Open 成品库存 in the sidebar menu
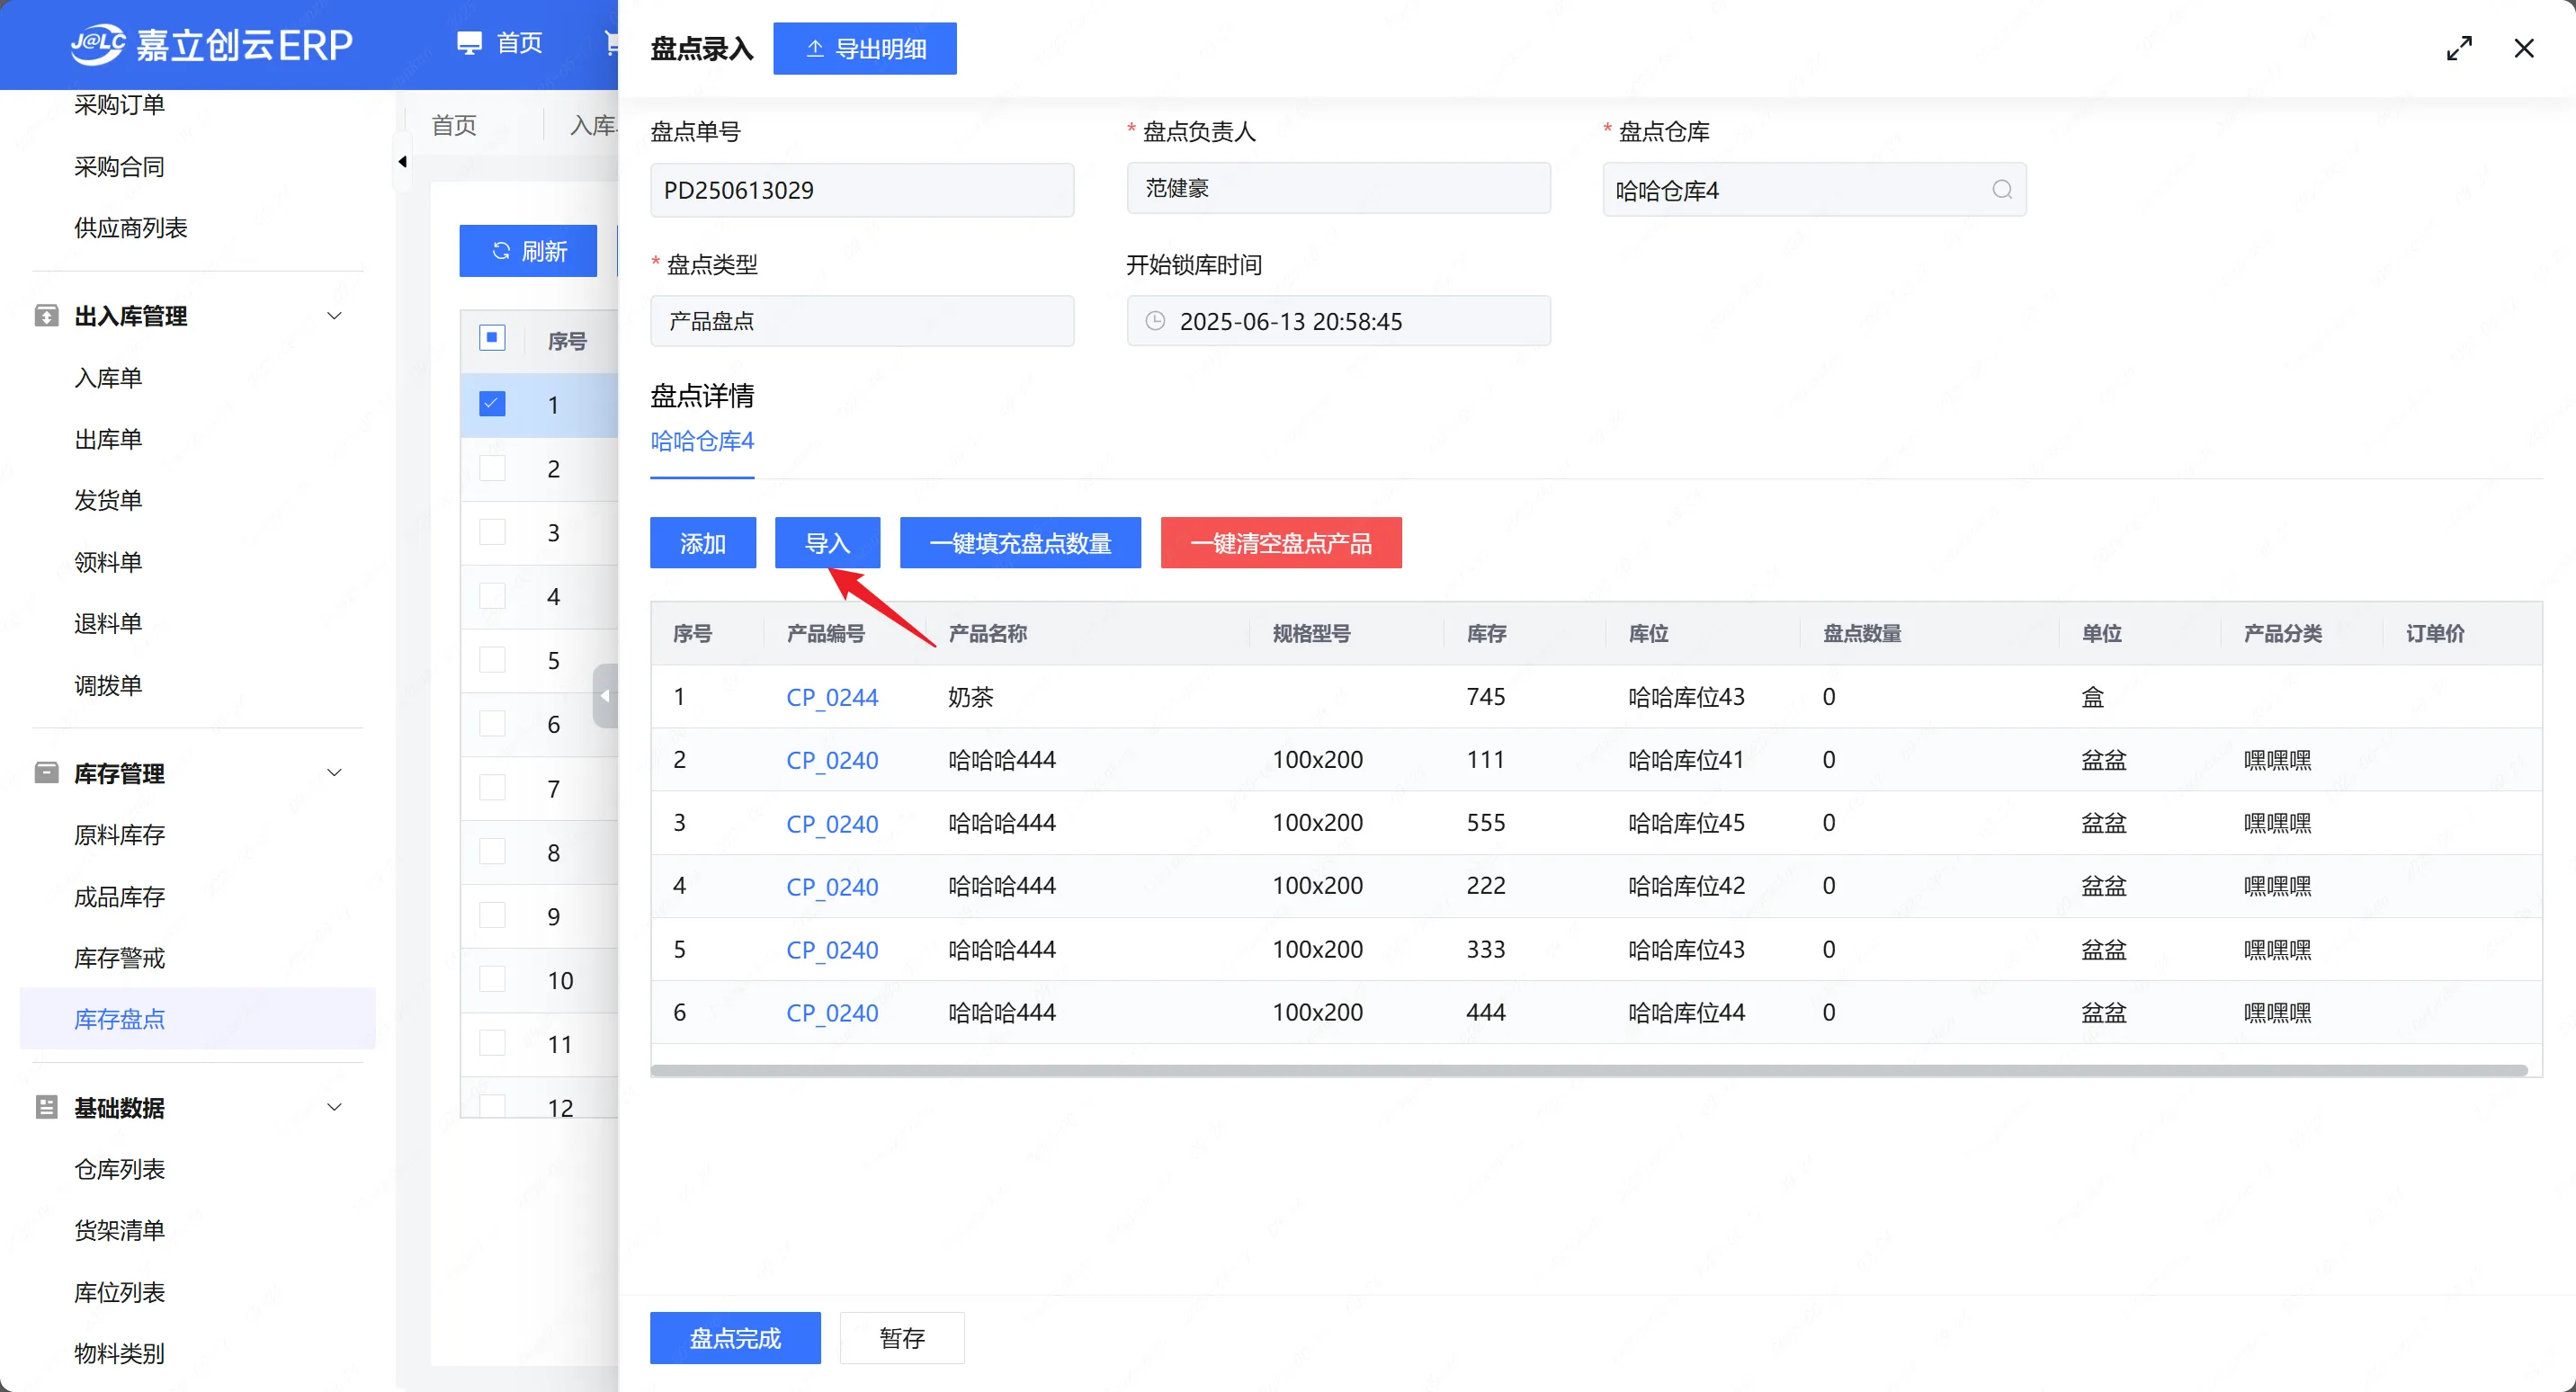The width and height of the screenshot is (2576, 1392). click(119, 896)
